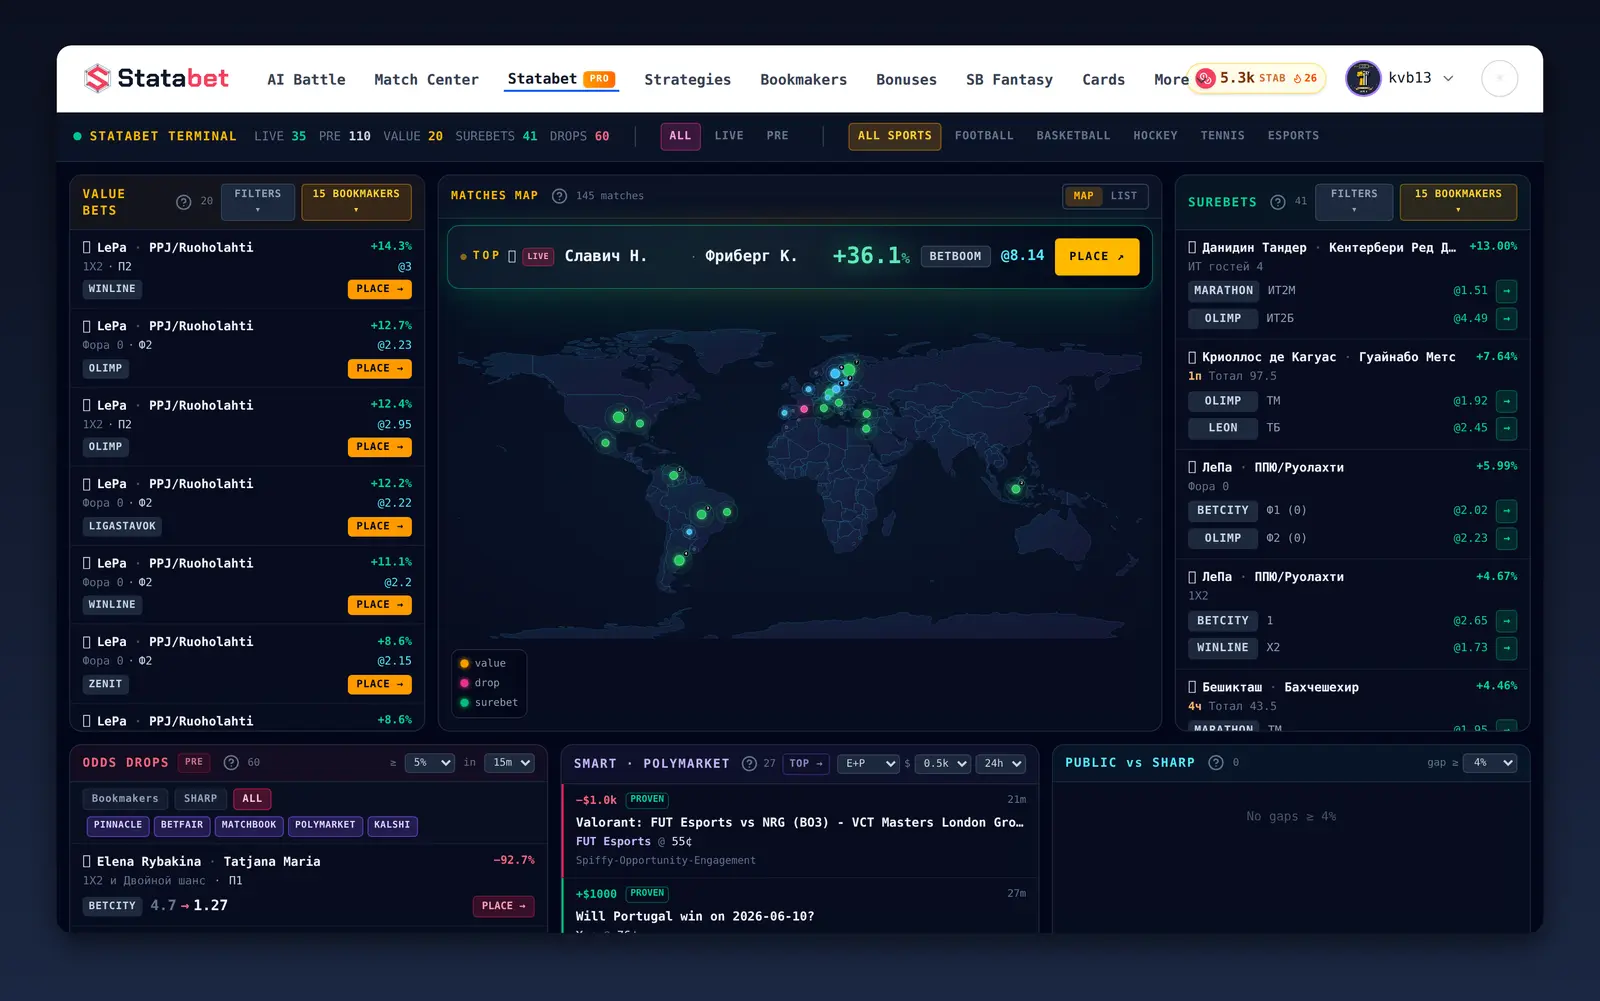The height and width of the screenshot is (1001, 1600).
Task: Select SHARP filter in Odds Drops
Action: tap(200, 799)
